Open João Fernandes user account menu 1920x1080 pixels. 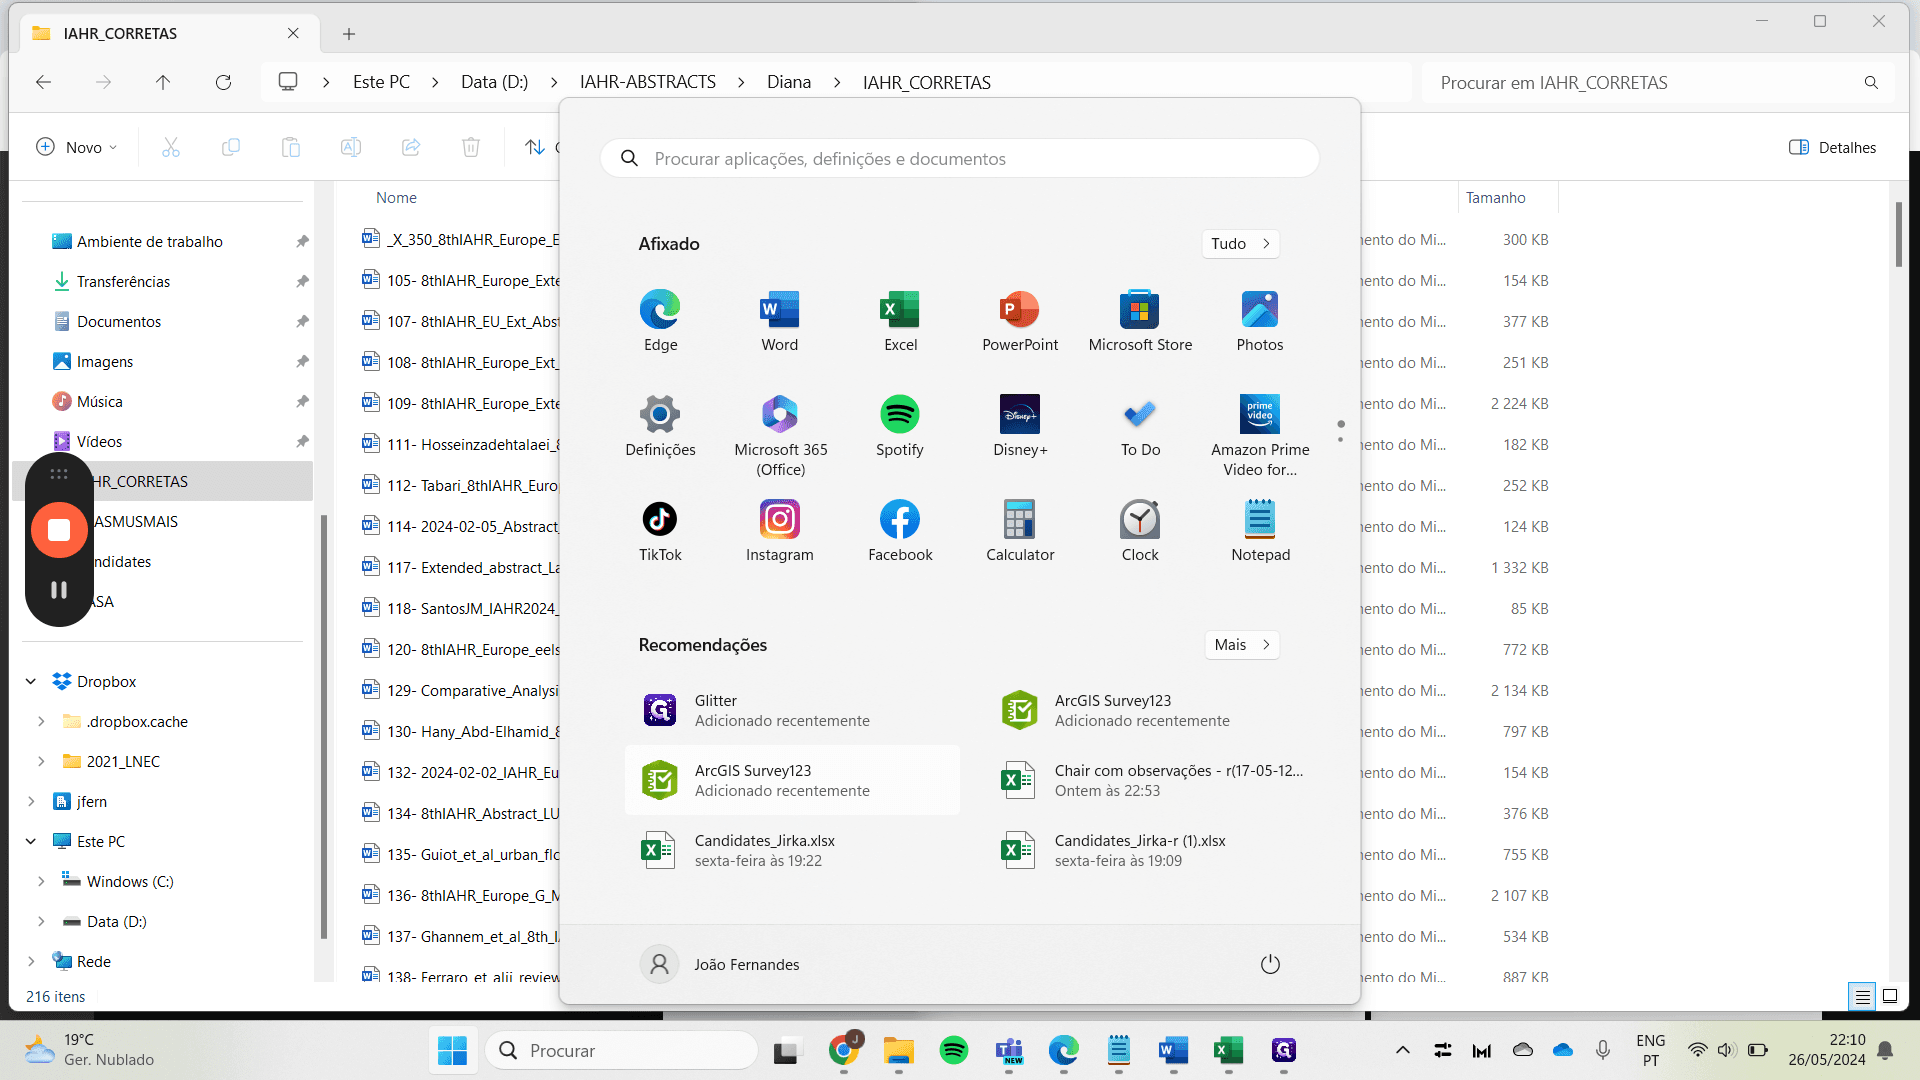pos(720,964)
